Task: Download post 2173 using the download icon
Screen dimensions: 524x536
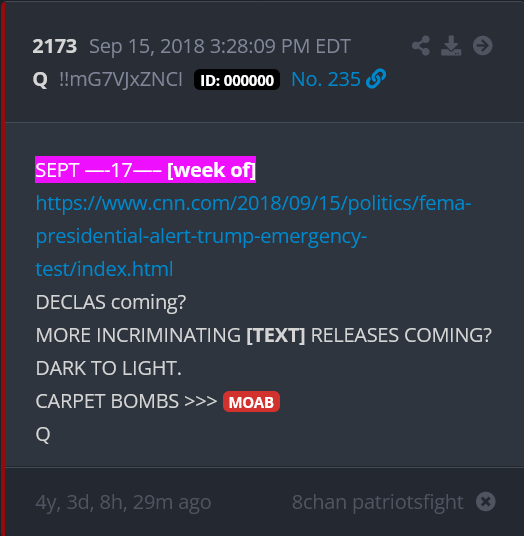Action: pyautogui.click(x=451, y=46)
